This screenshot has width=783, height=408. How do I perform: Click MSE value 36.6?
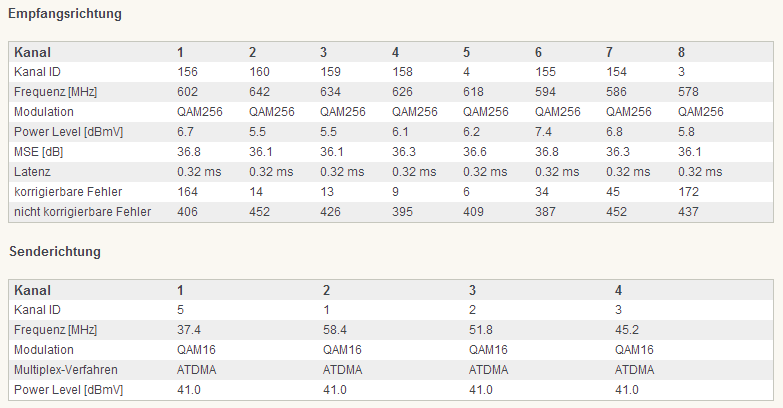coord(475,152)
